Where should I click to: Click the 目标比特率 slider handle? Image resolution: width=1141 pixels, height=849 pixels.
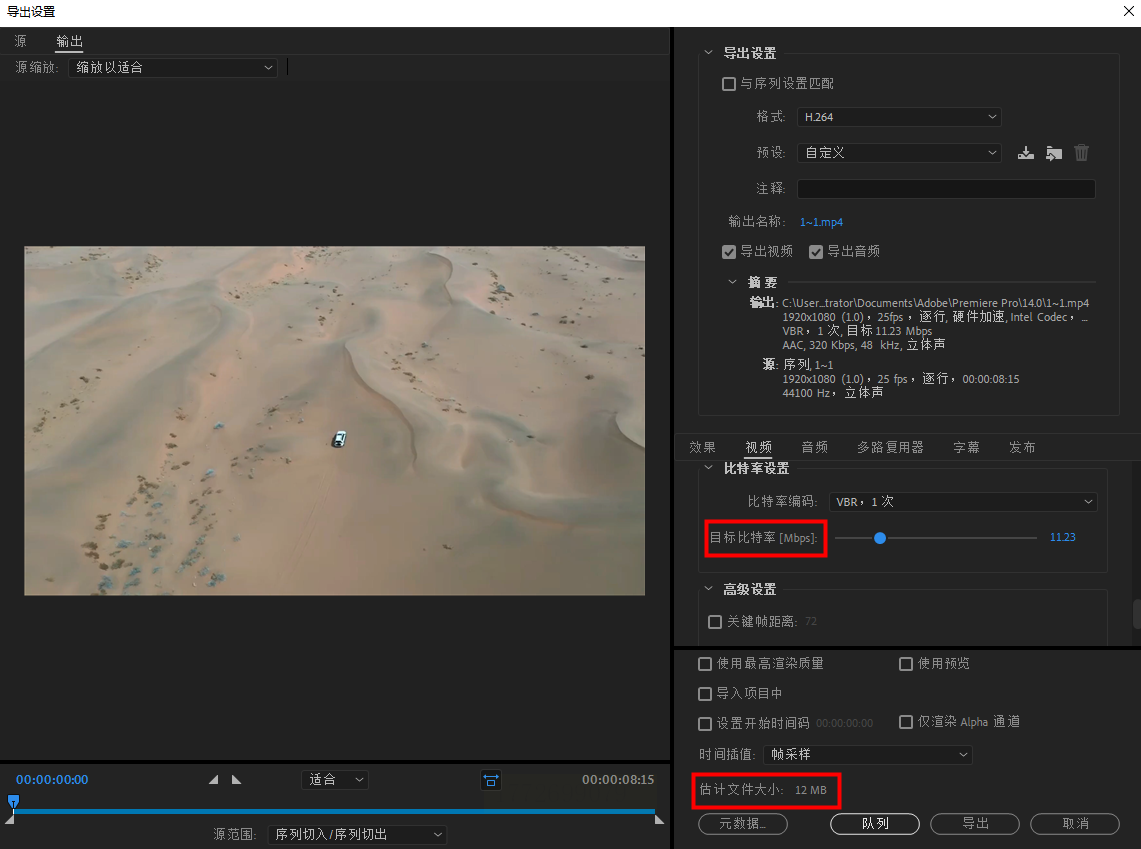880,538
